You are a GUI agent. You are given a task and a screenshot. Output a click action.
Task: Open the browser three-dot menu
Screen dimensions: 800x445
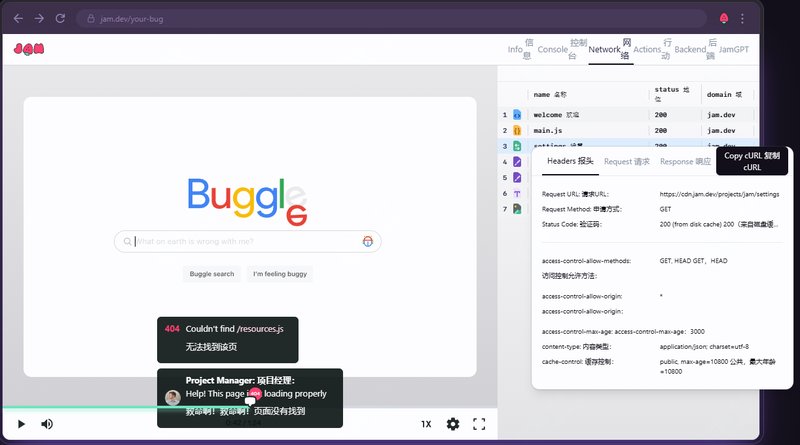tap(742, 18)
